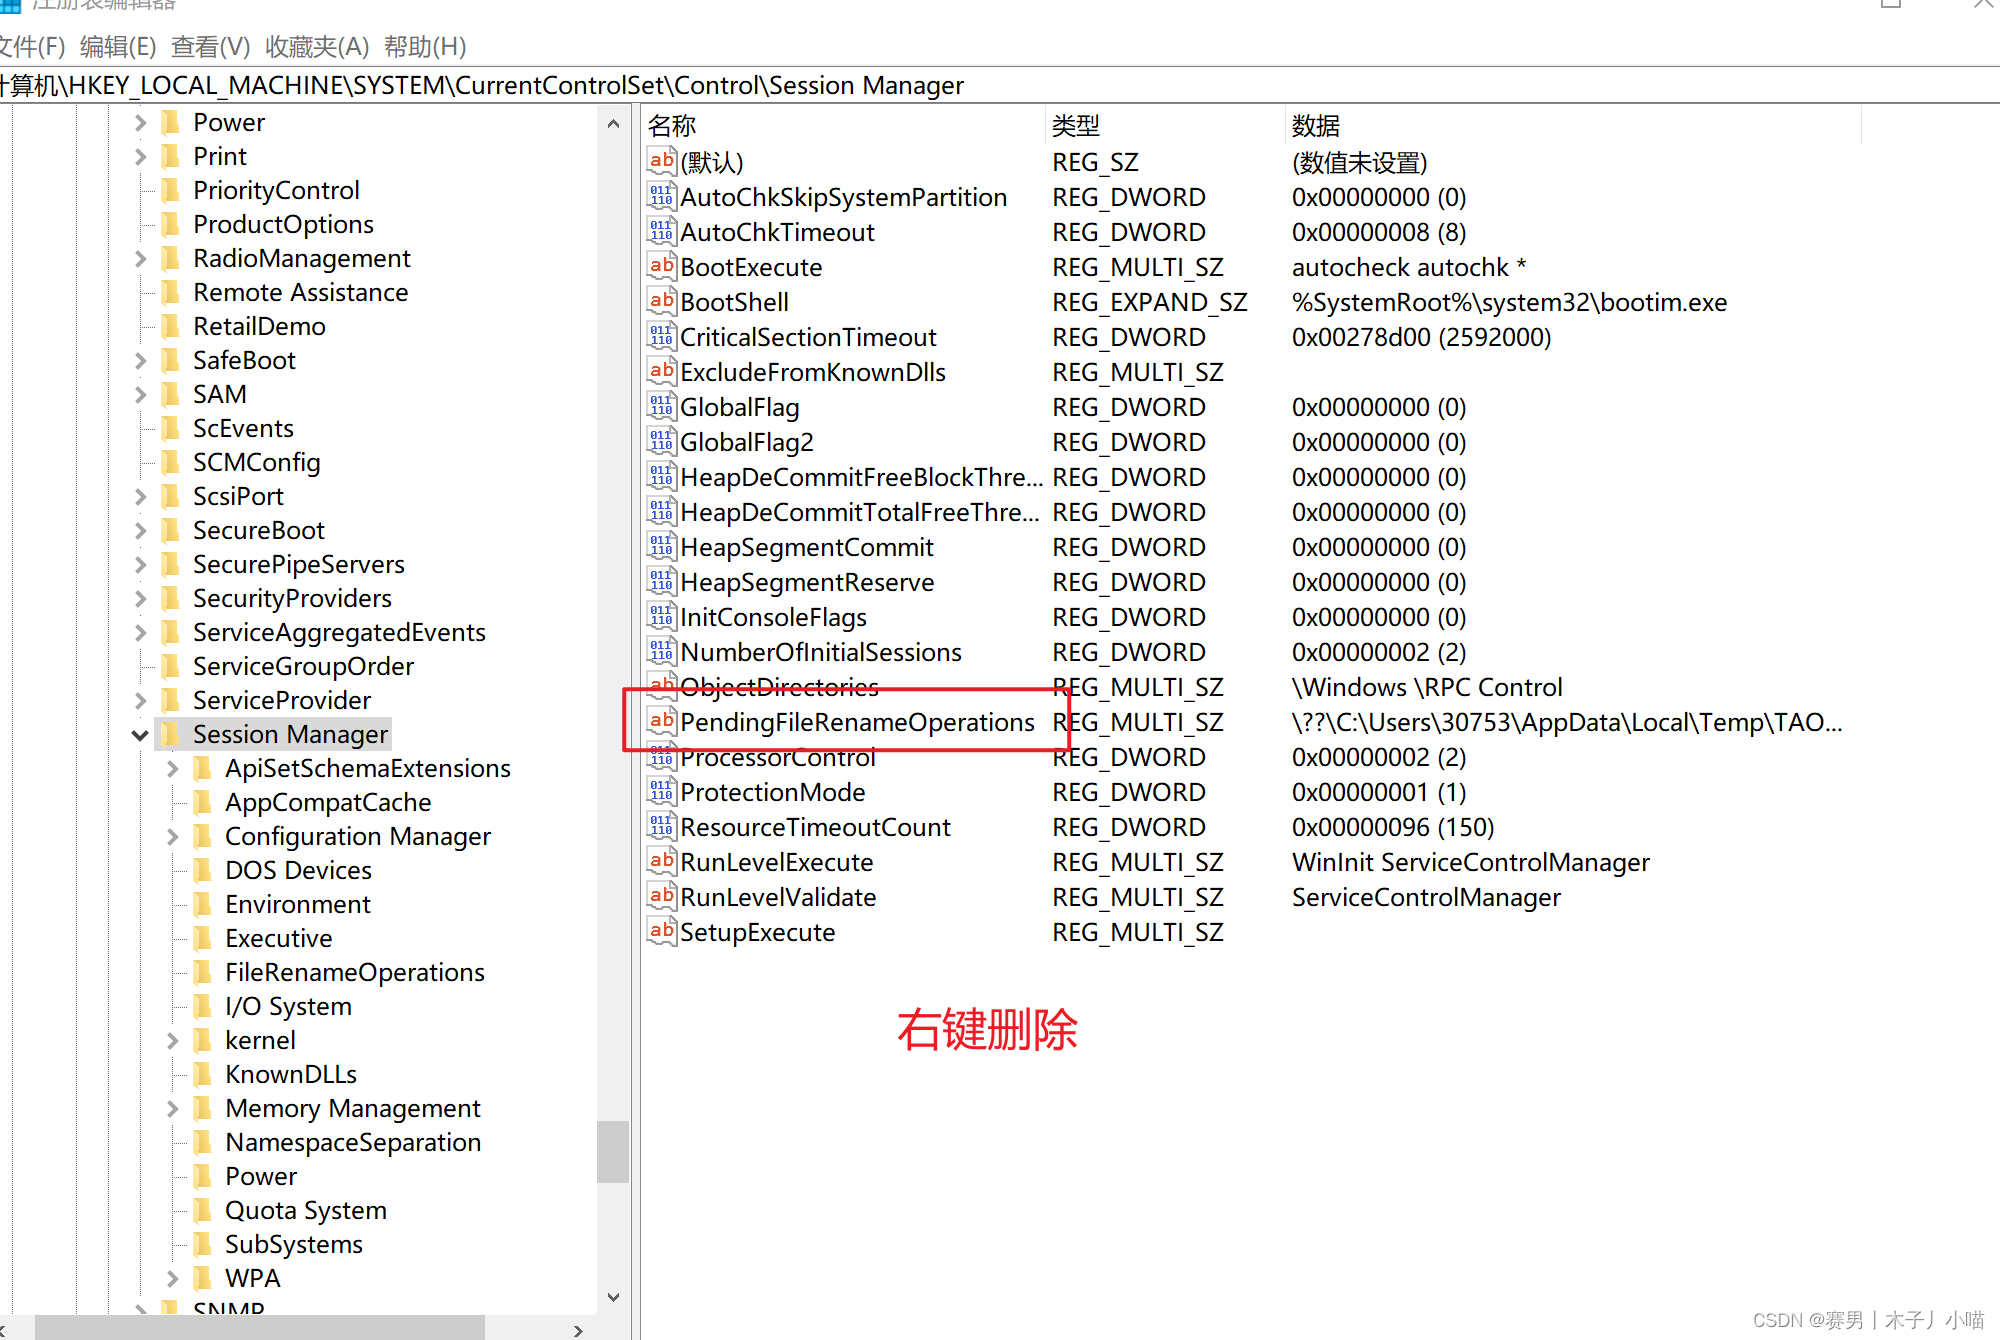This screenshot has width=2000, height=1340.
Task: Click the KnownDLLs folder icon
Action: pos(203,1074)
